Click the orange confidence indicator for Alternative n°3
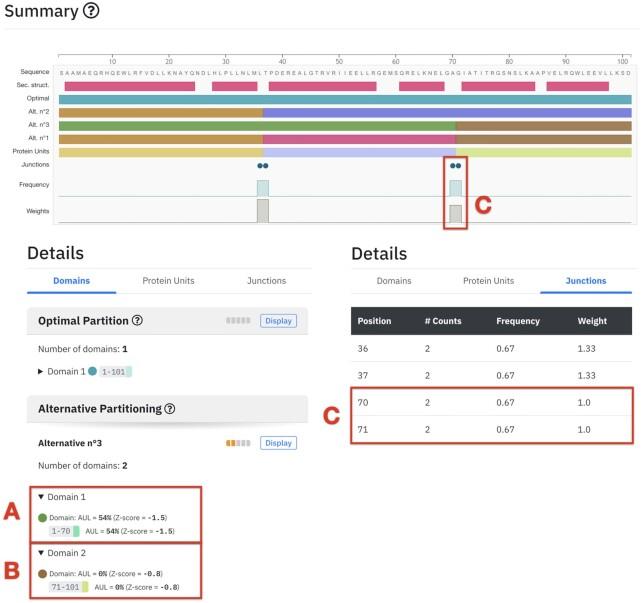The image size is (642, 603). (237, 442)
